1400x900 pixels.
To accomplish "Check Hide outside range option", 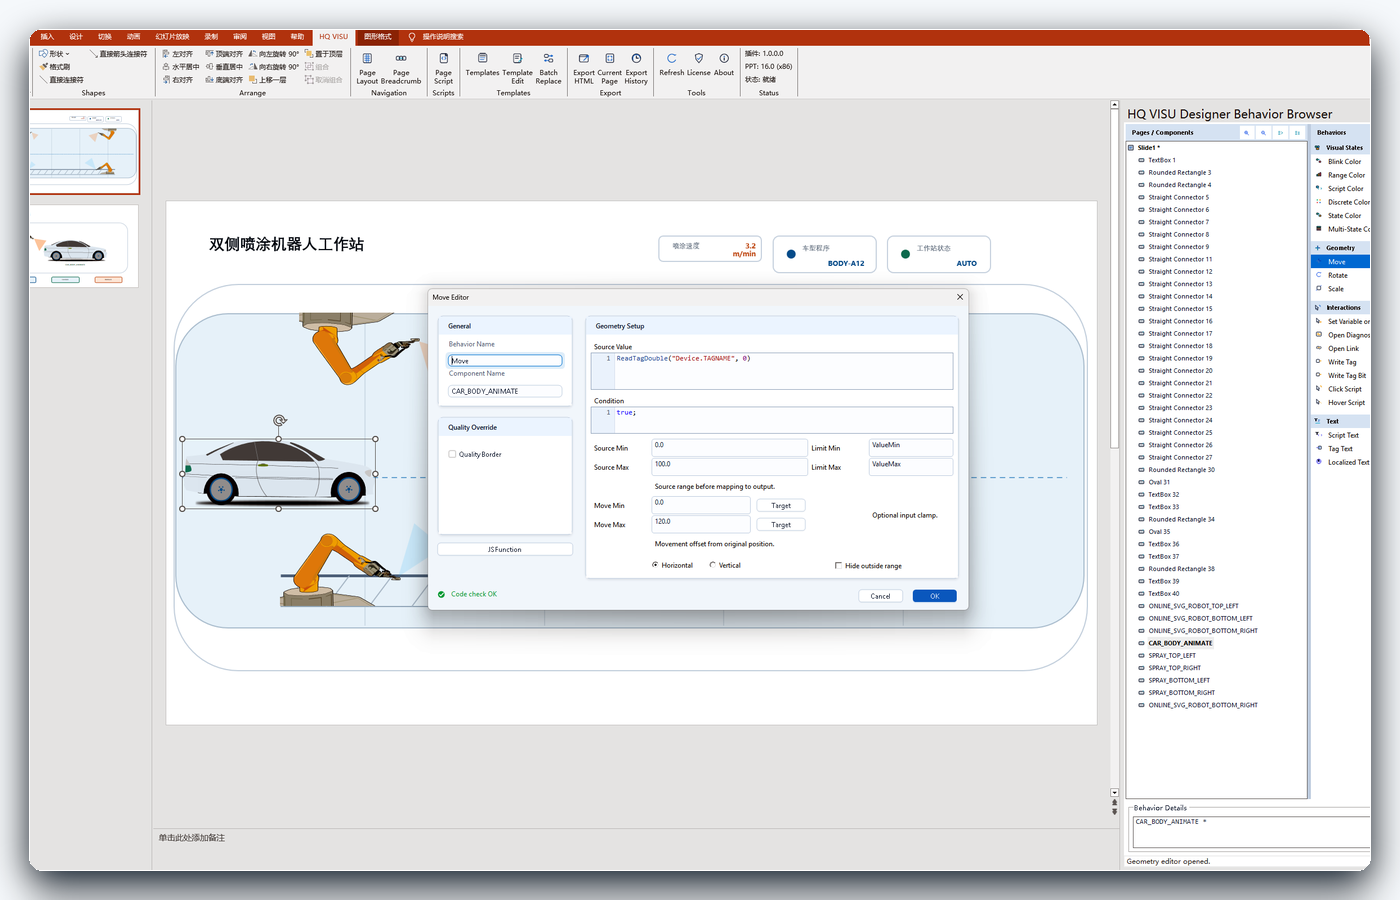I will (838, 566).
